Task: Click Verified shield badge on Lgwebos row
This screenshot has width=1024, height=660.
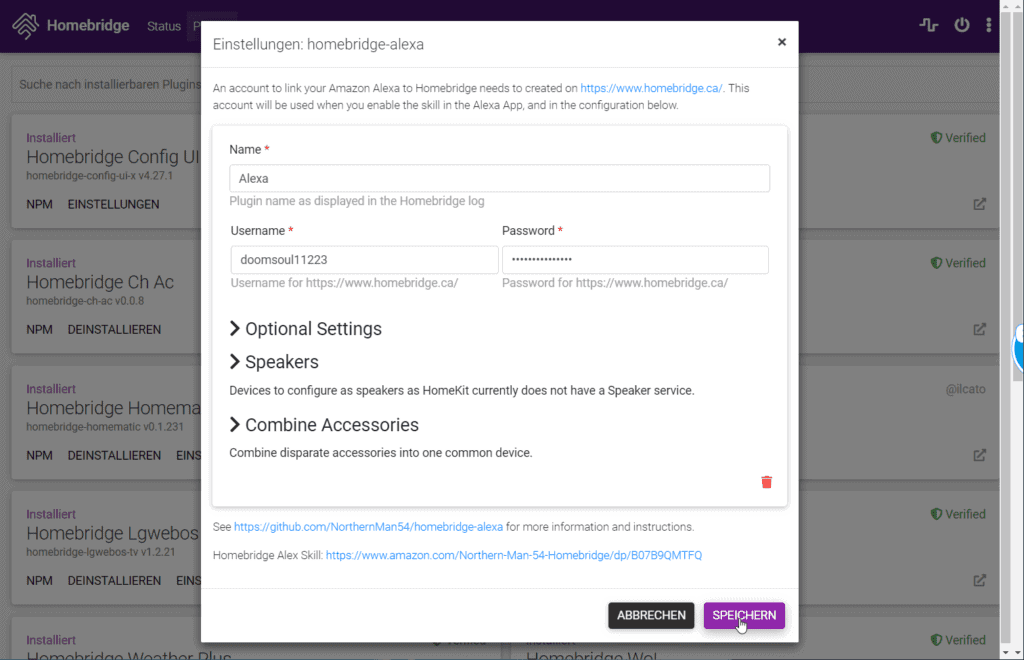Action: point(958,514)
